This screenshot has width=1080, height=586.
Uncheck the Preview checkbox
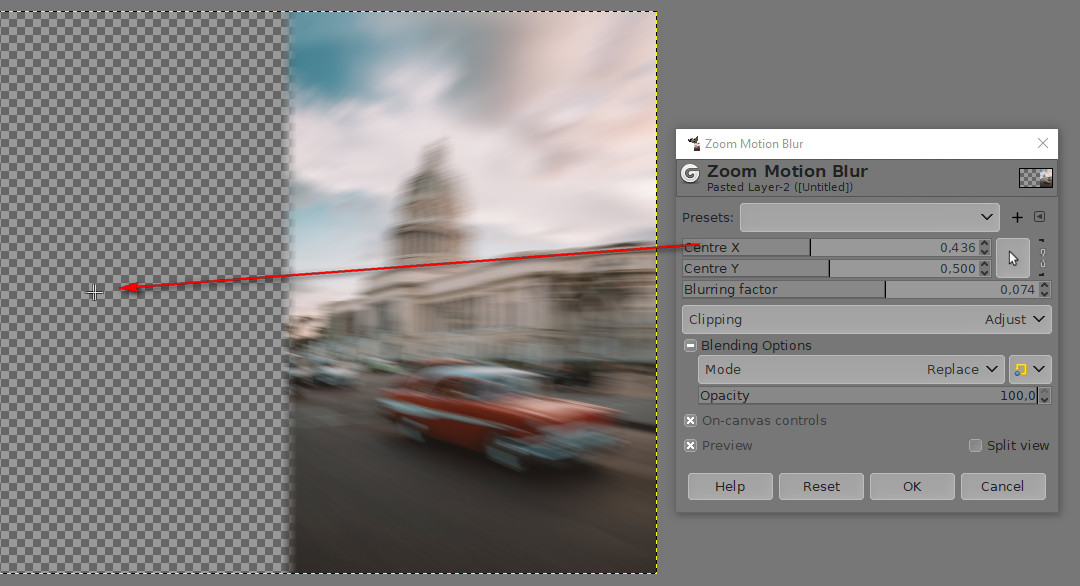tap(690, 446)
